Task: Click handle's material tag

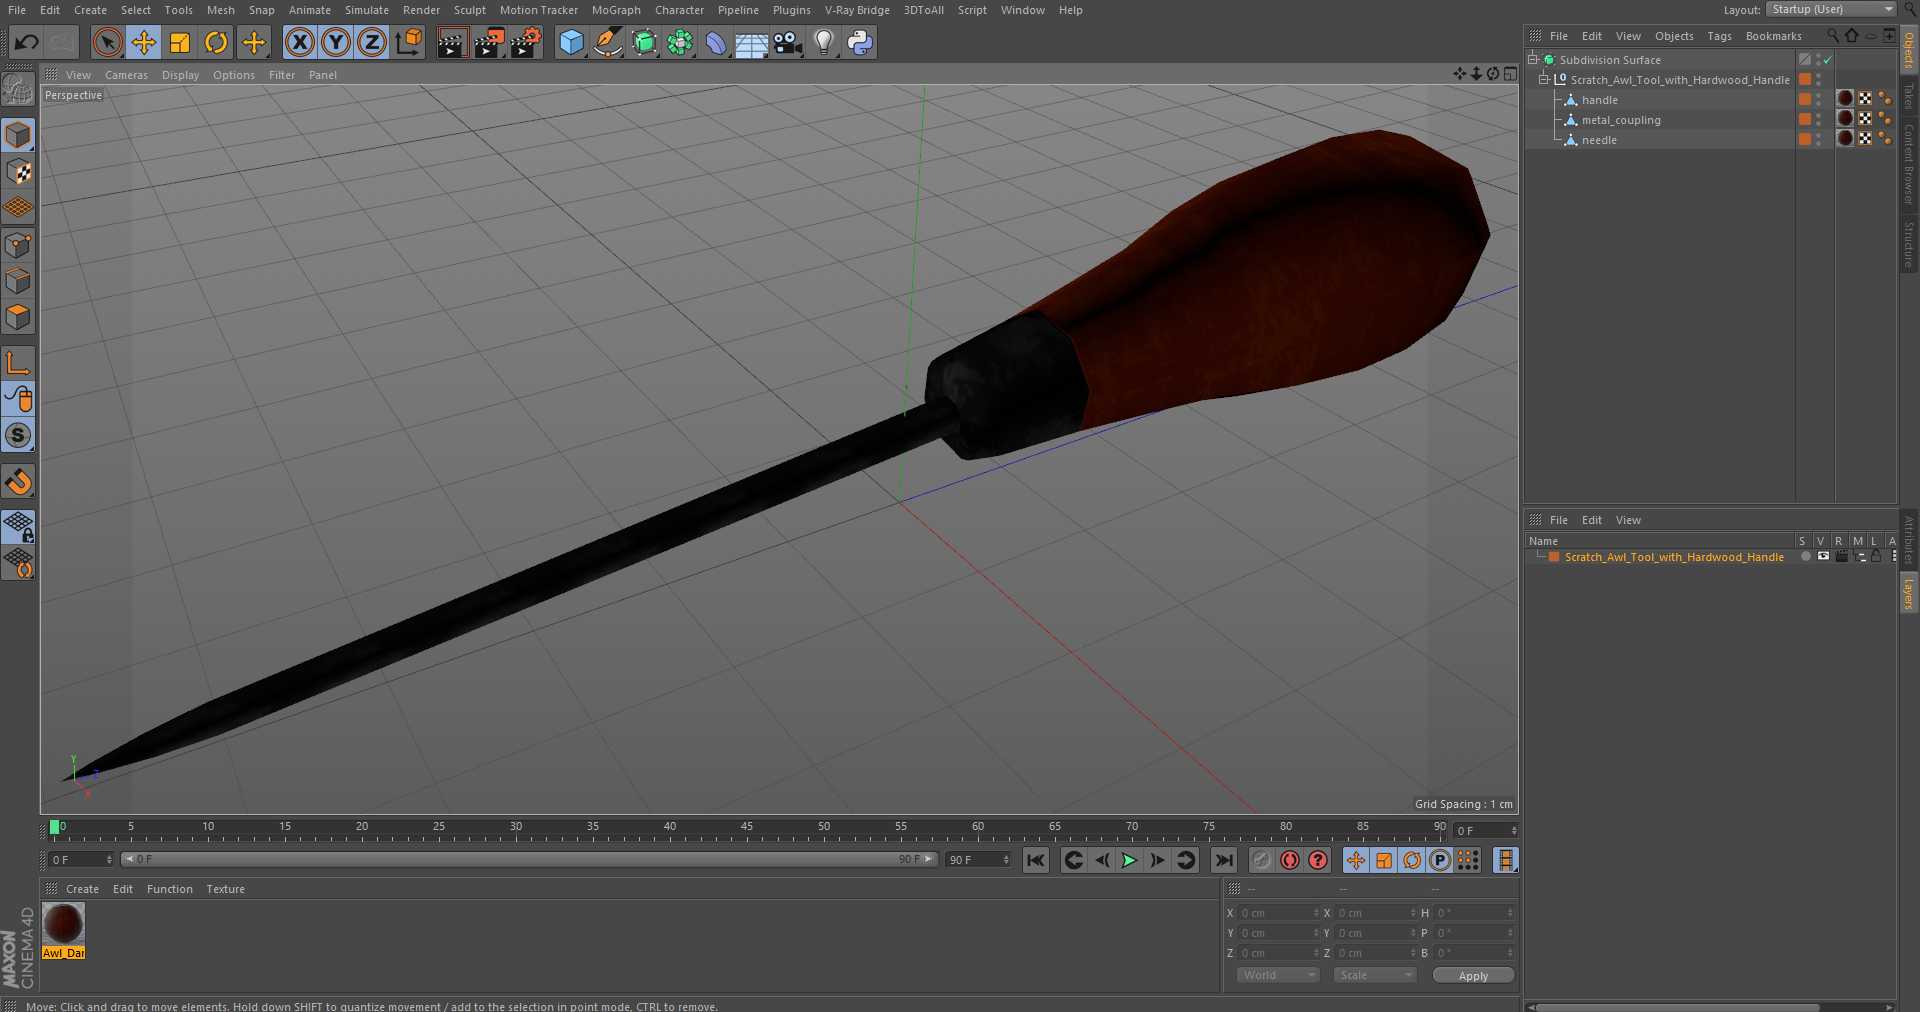Action: [1845, 98]
